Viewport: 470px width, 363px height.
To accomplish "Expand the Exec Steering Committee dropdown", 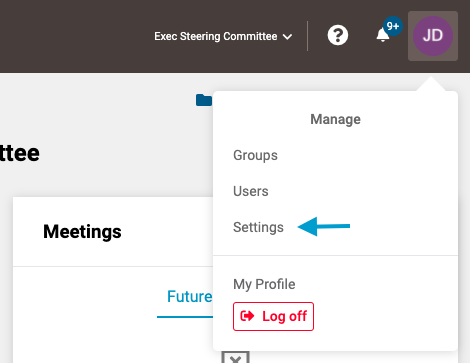I will coord(223,36).
